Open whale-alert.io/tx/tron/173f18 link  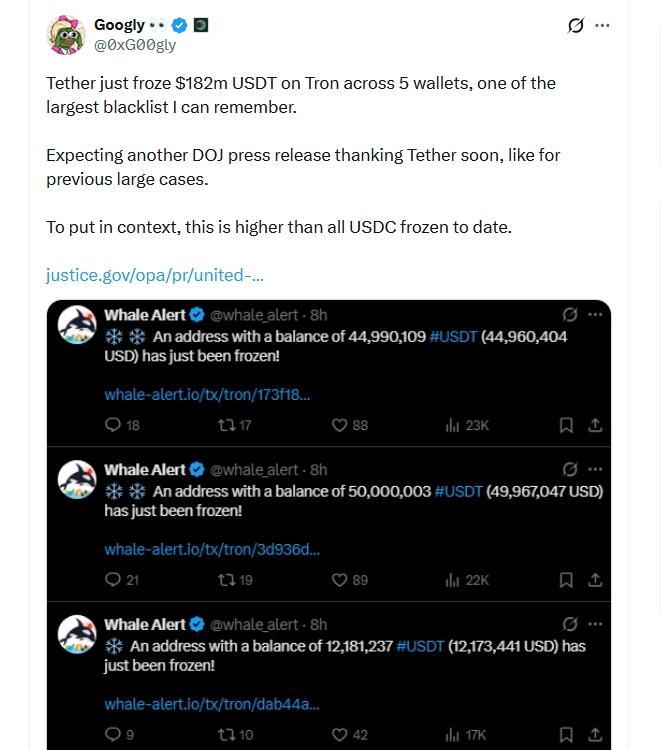(207, 394)
